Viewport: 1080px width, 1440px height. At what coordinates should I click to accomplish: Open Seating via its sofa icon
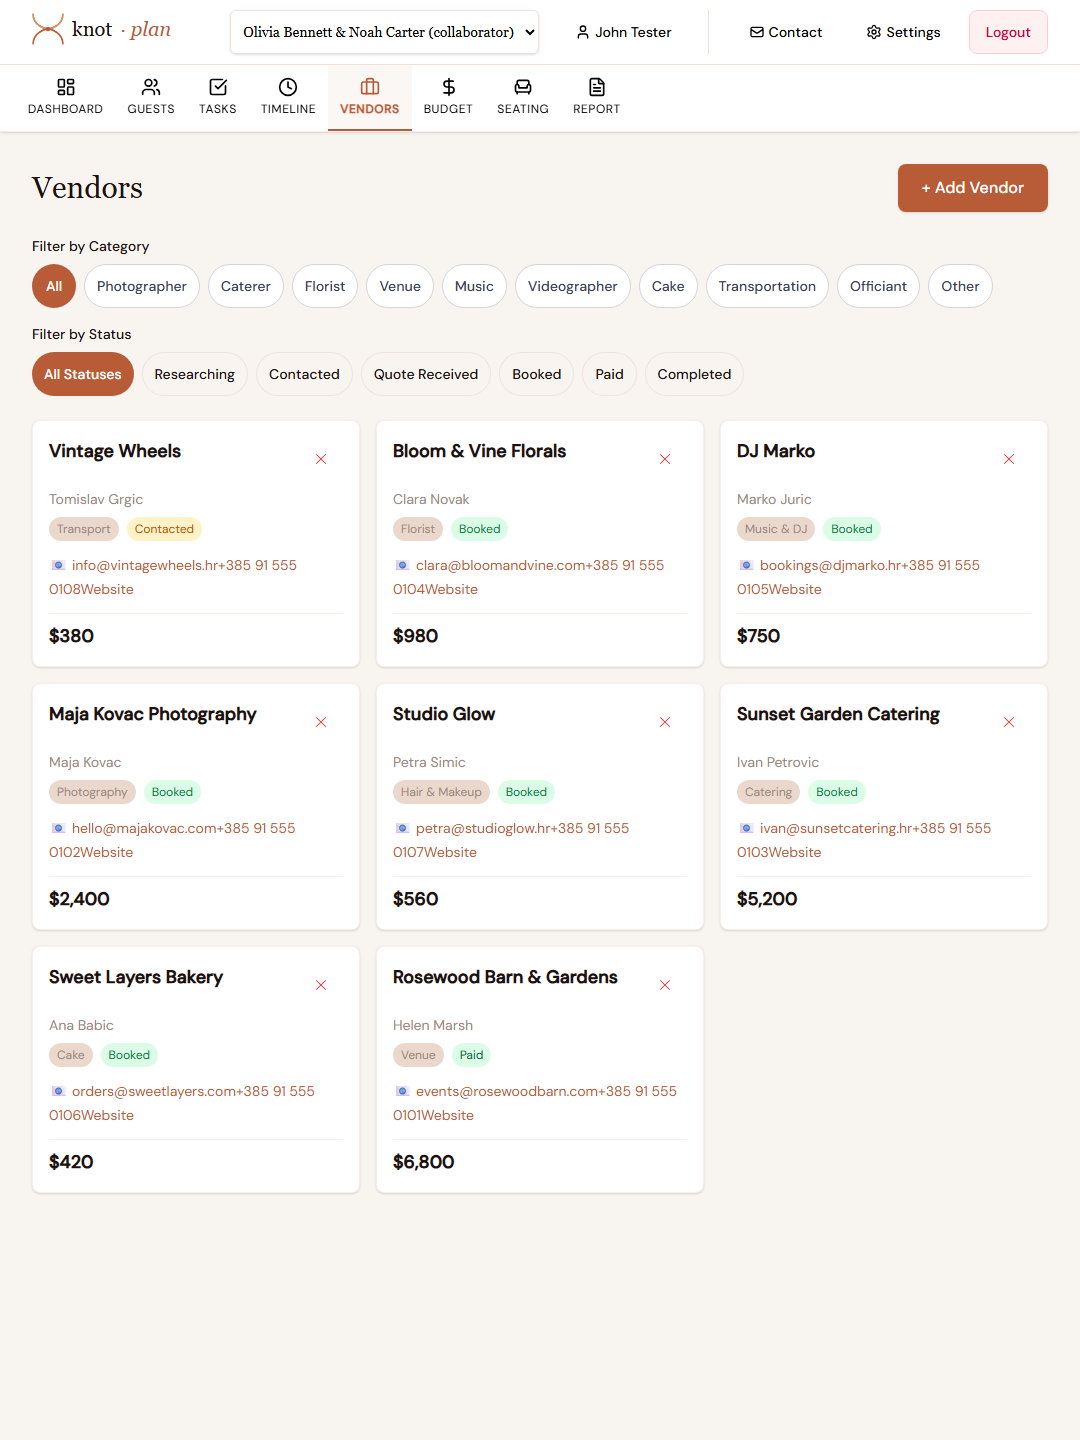point(523,87)
